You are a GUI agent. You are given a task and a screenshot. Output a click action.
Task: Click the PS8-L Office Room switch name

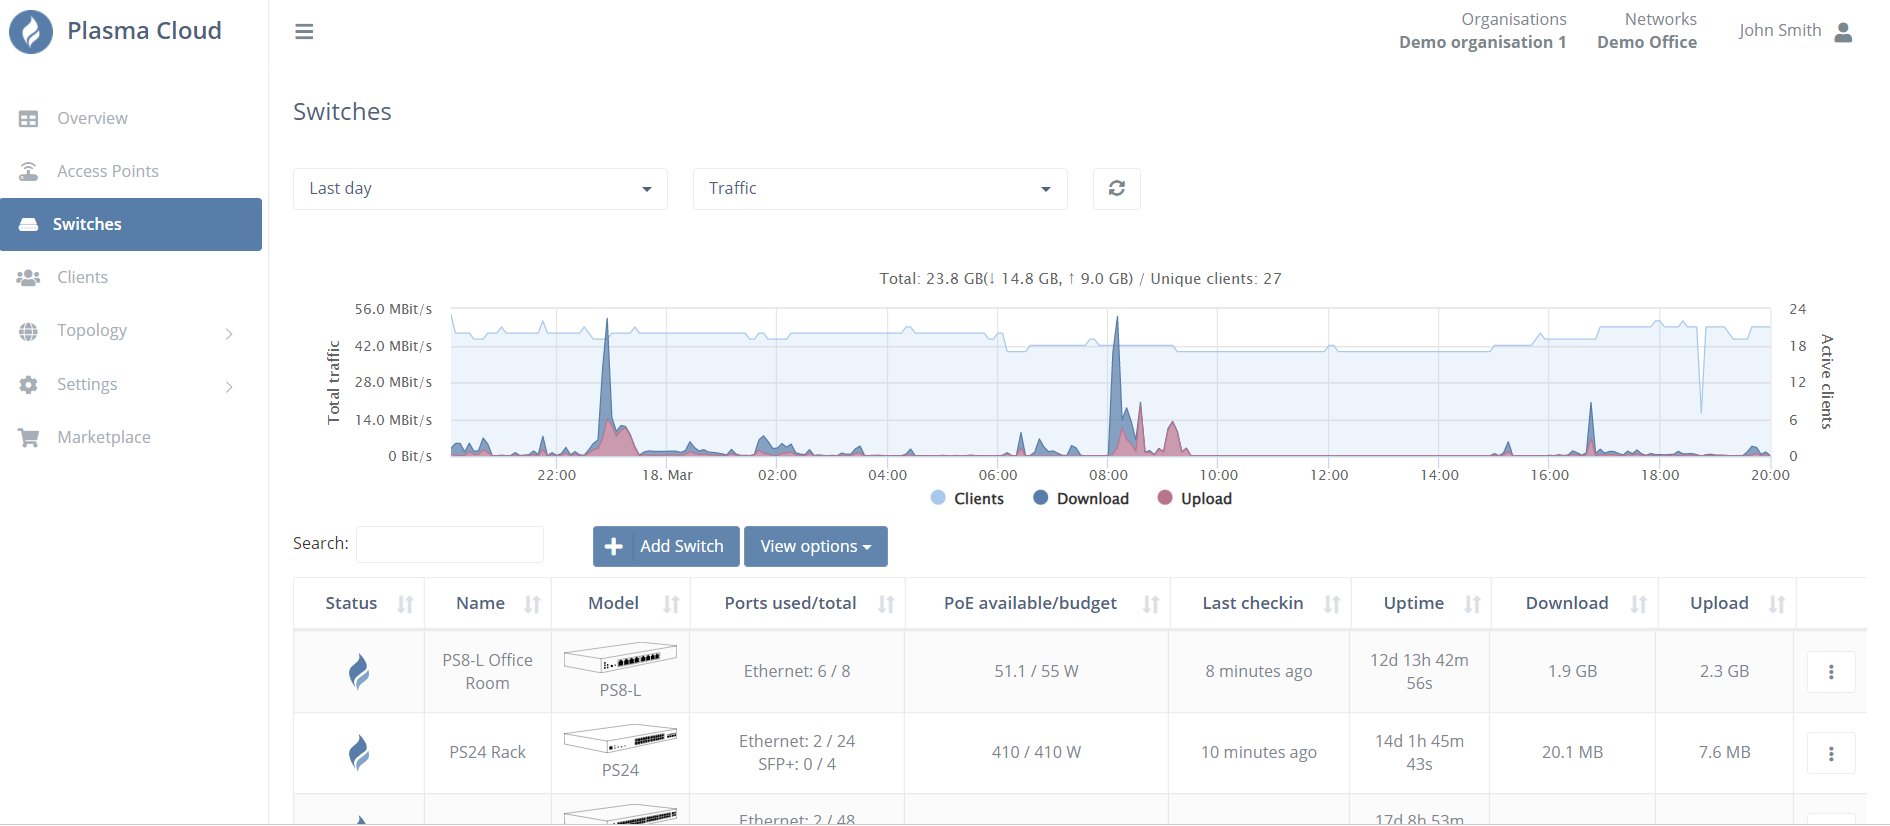click(488, 672)
